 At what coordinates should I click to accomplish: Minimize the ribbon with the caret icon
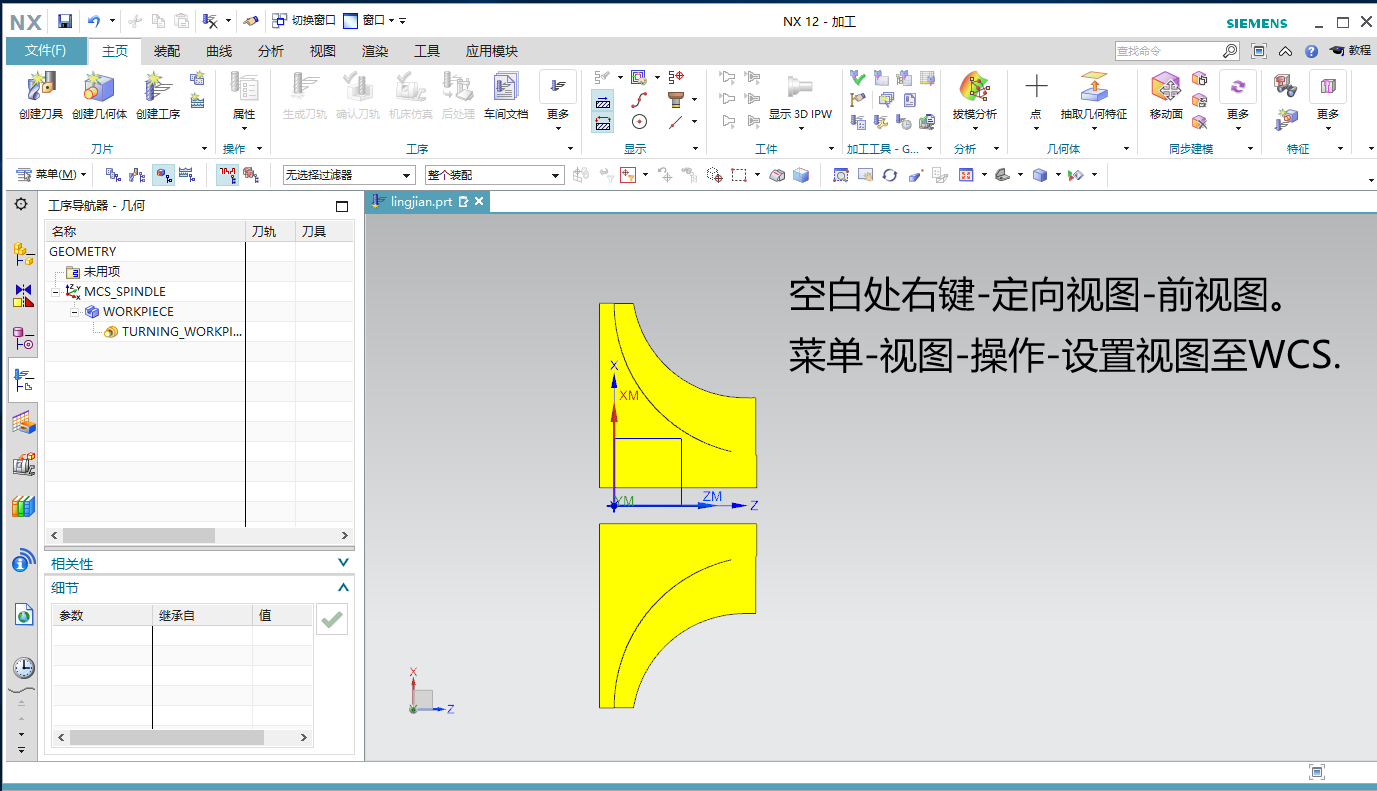[1286, 51]
